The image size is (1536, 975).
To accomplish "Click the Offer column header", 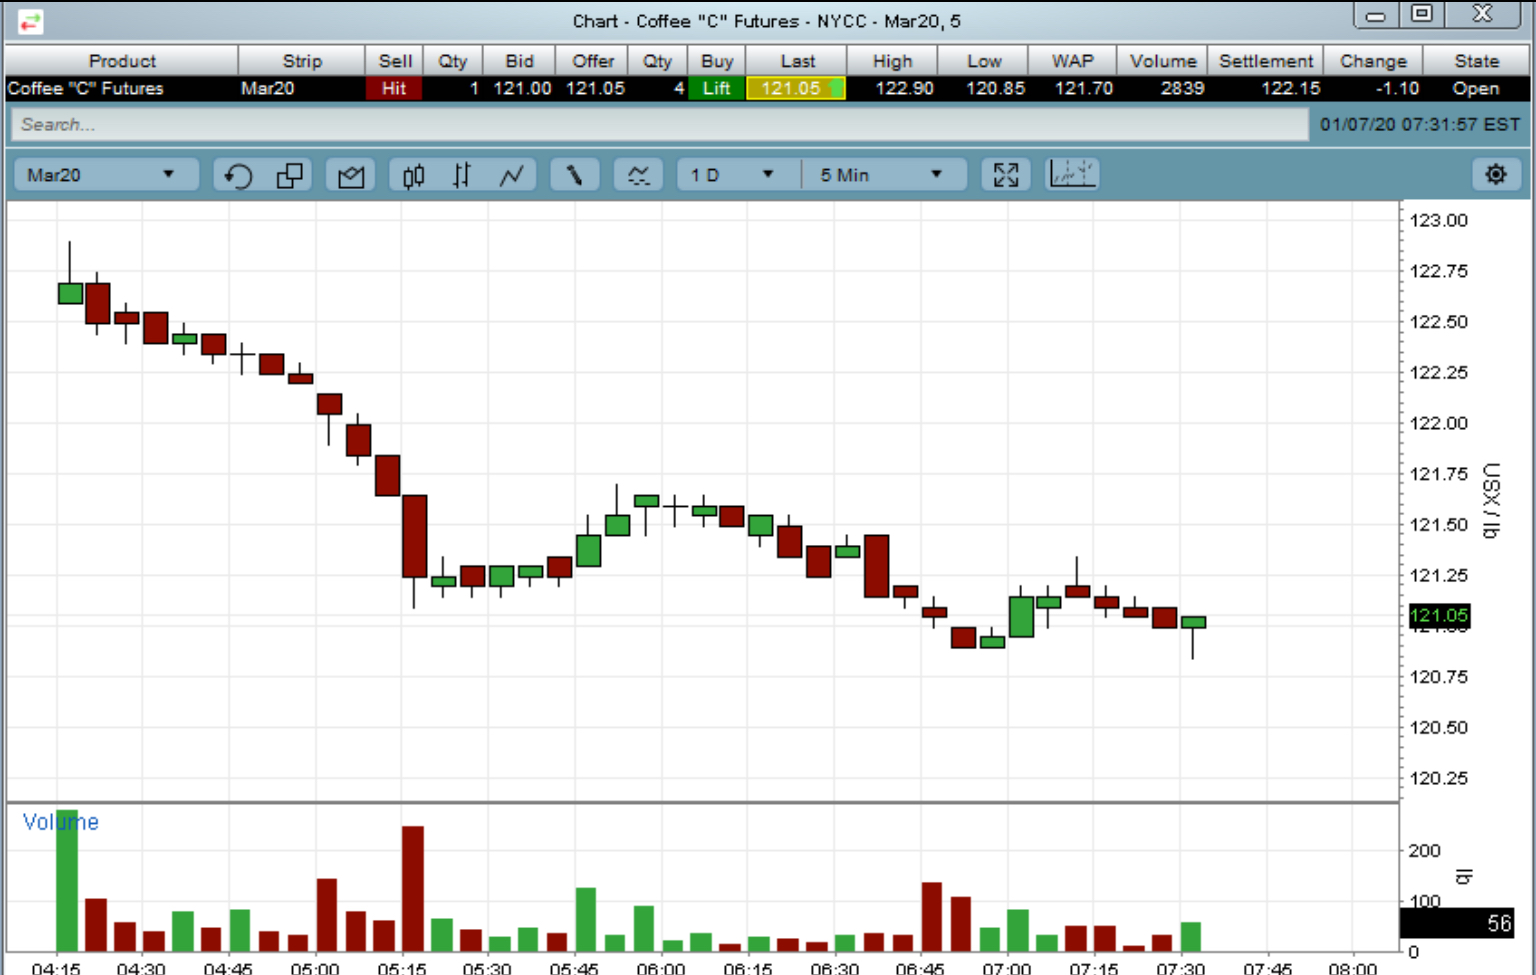I will click(593, 61).
